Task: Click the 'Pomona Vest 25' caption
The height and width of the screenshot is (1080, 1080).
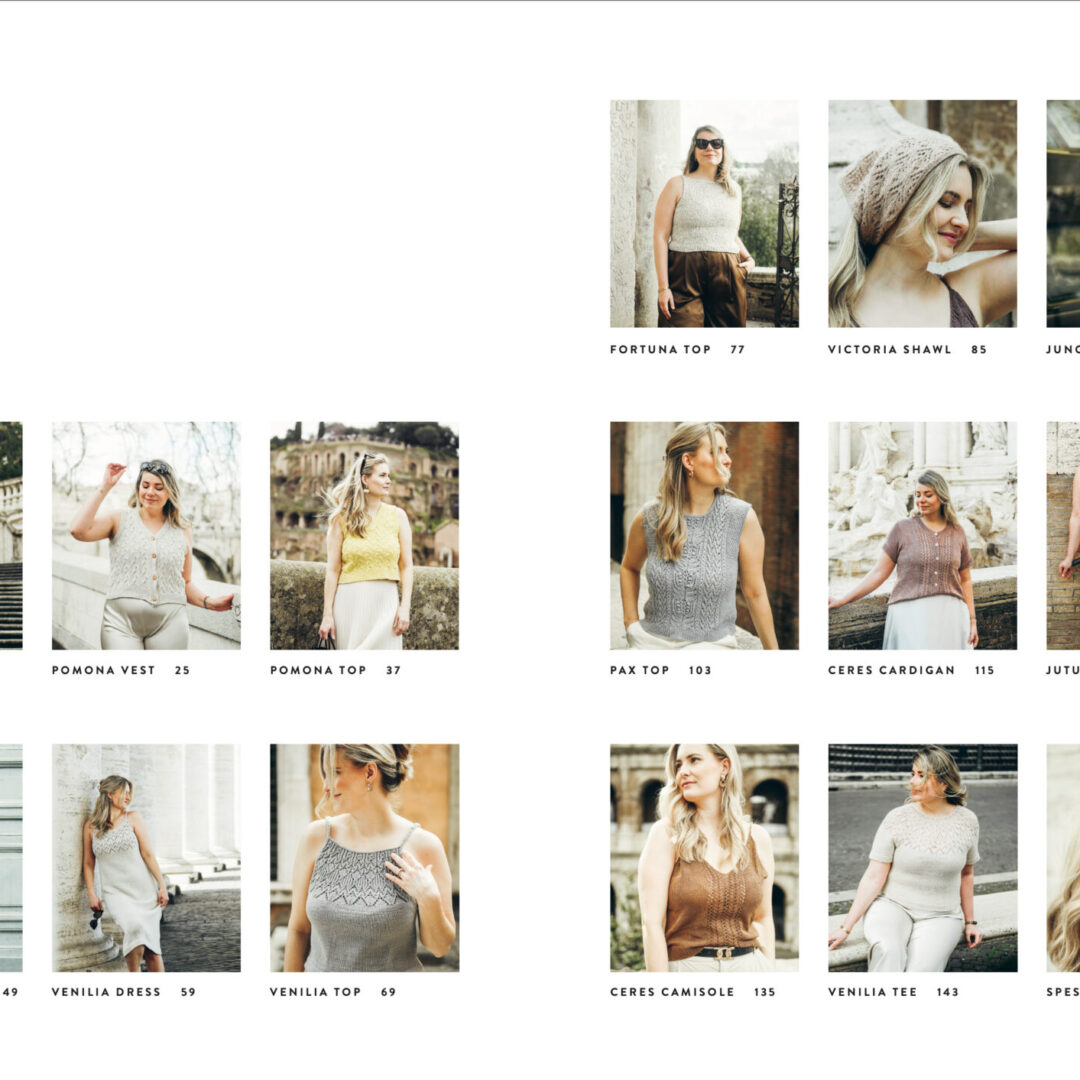Action: (x=120, y=670)
